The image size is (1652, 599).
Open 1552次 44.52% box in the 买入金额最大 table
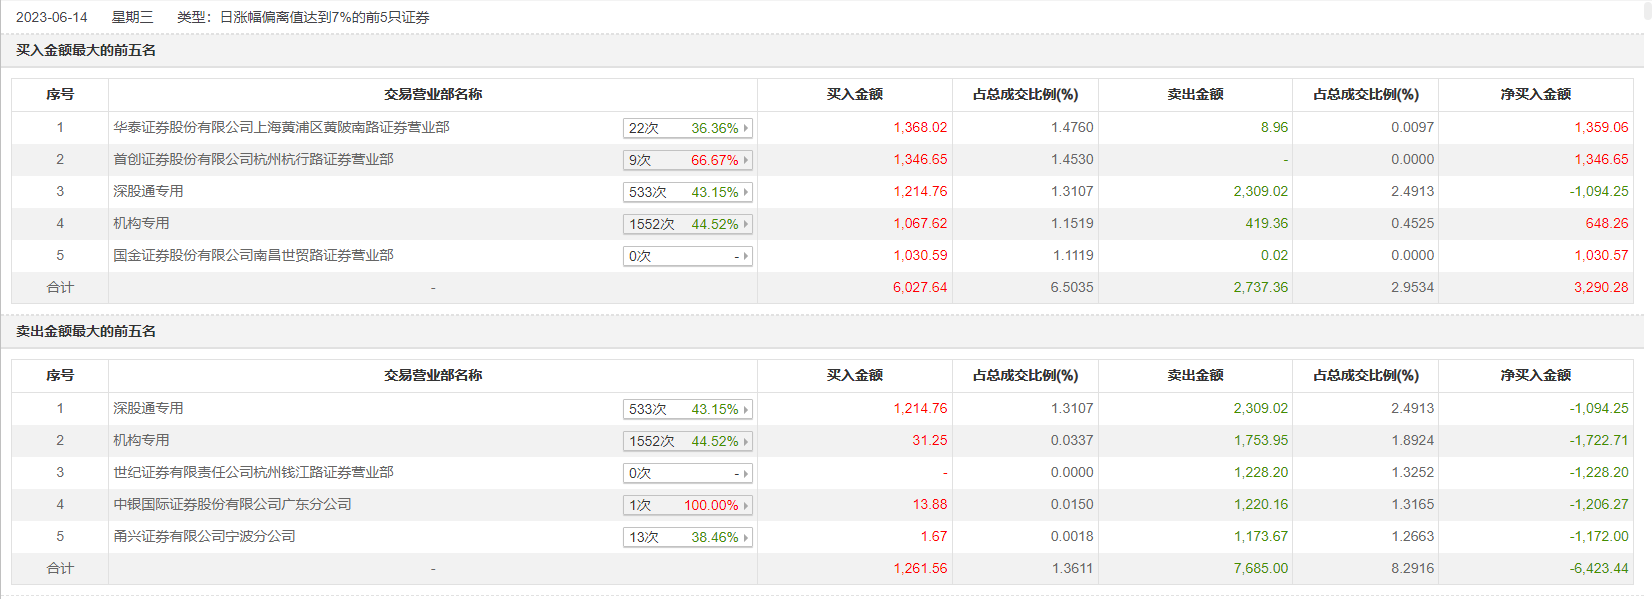pyautogui.click(x=687, y=224)
